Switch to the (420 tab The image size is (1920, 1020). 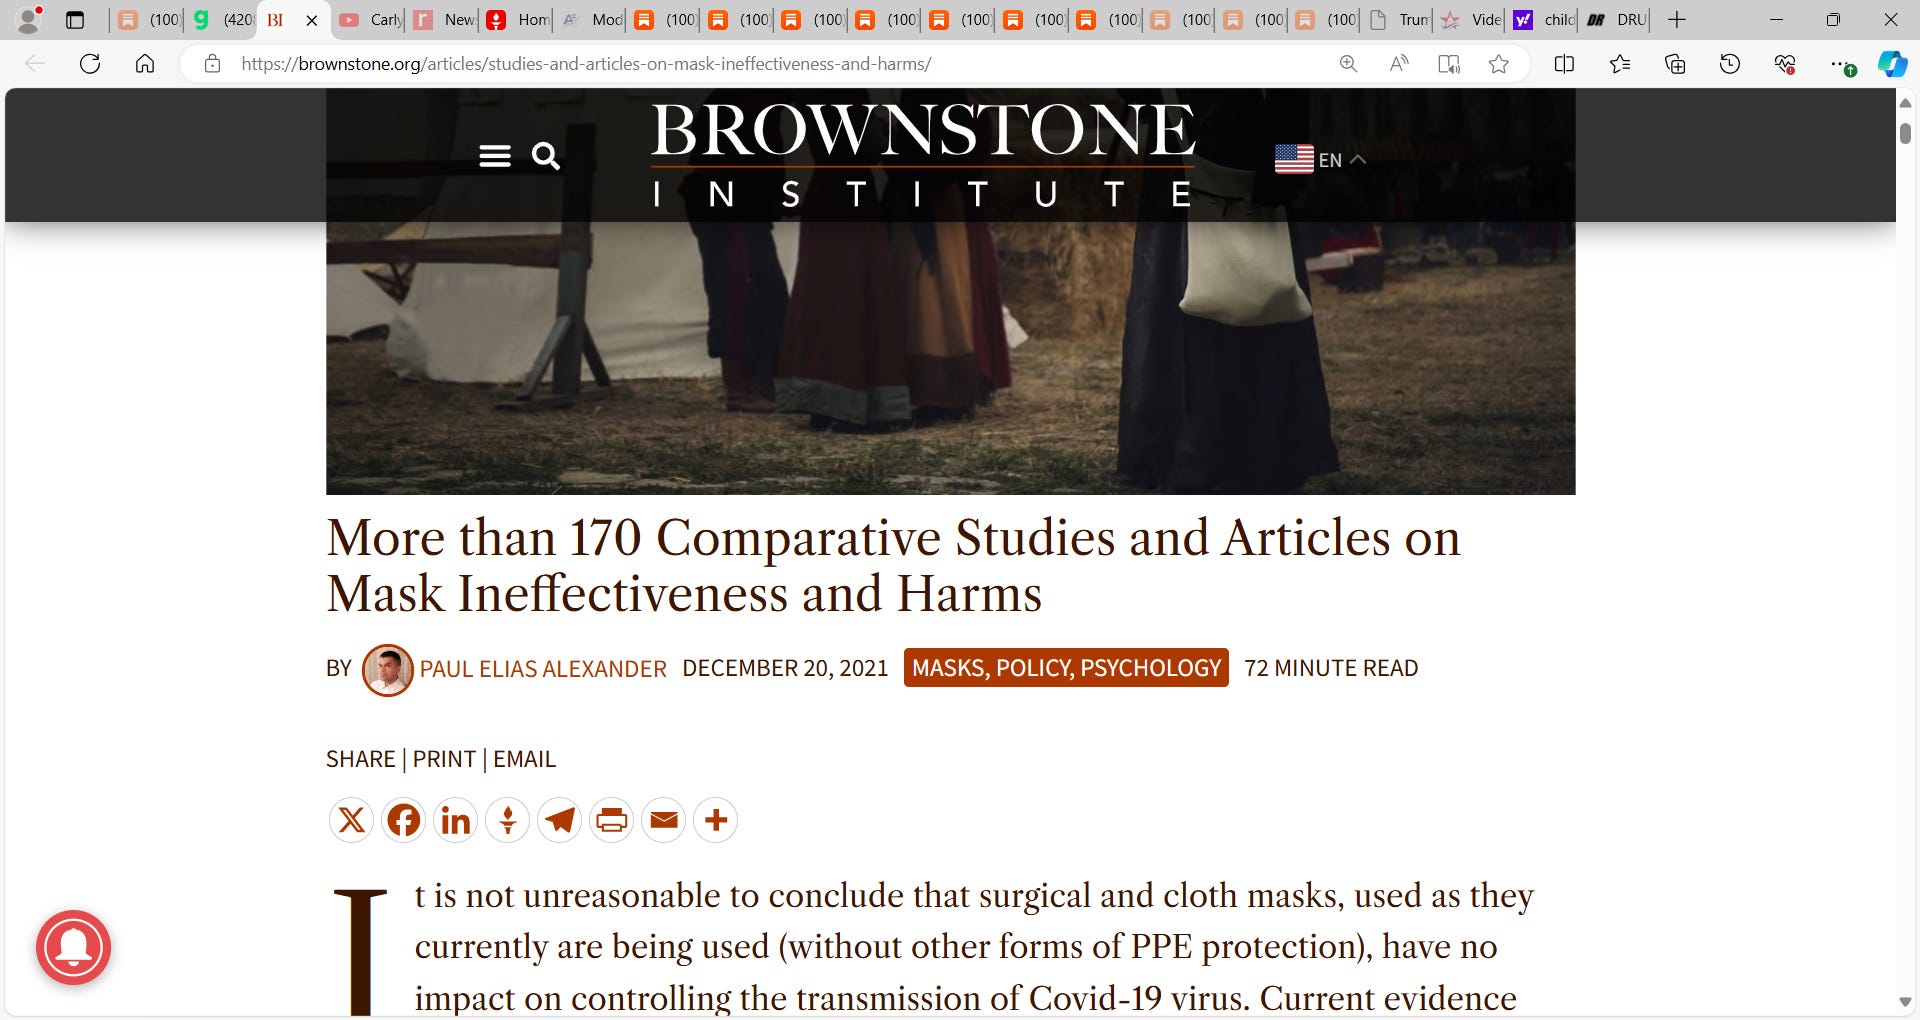coord(221,20)
